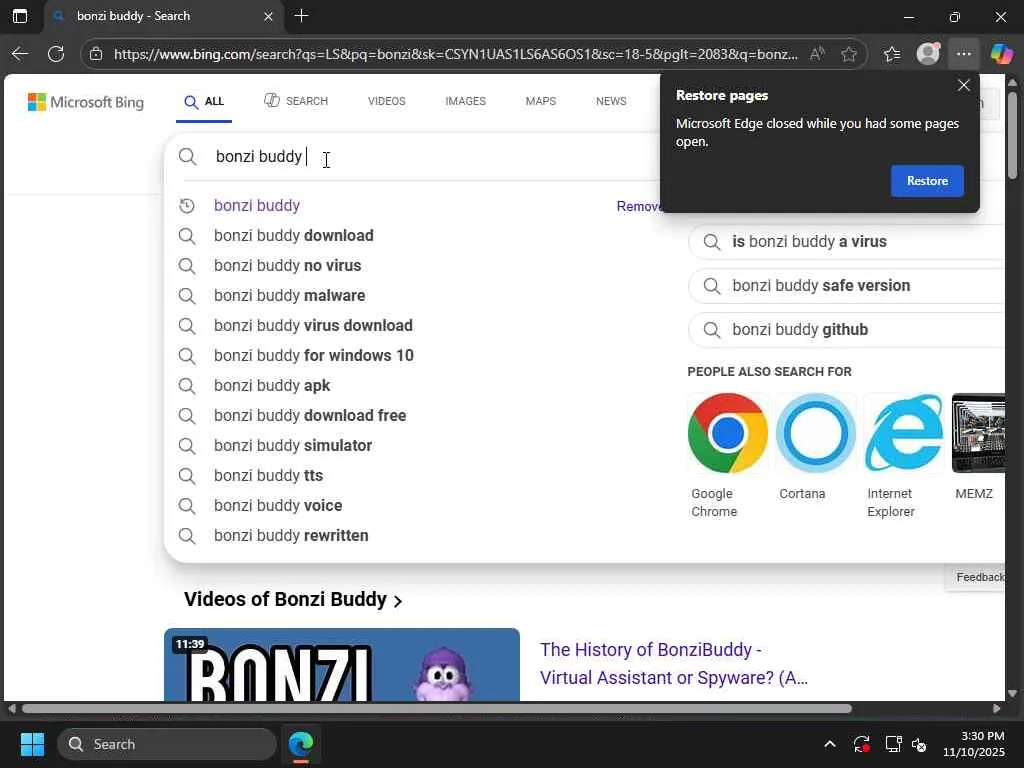The height and width of the screenshot is (768, 1024).
Task: Open the profile avatar icon
Action: click(x=928, y=54)
